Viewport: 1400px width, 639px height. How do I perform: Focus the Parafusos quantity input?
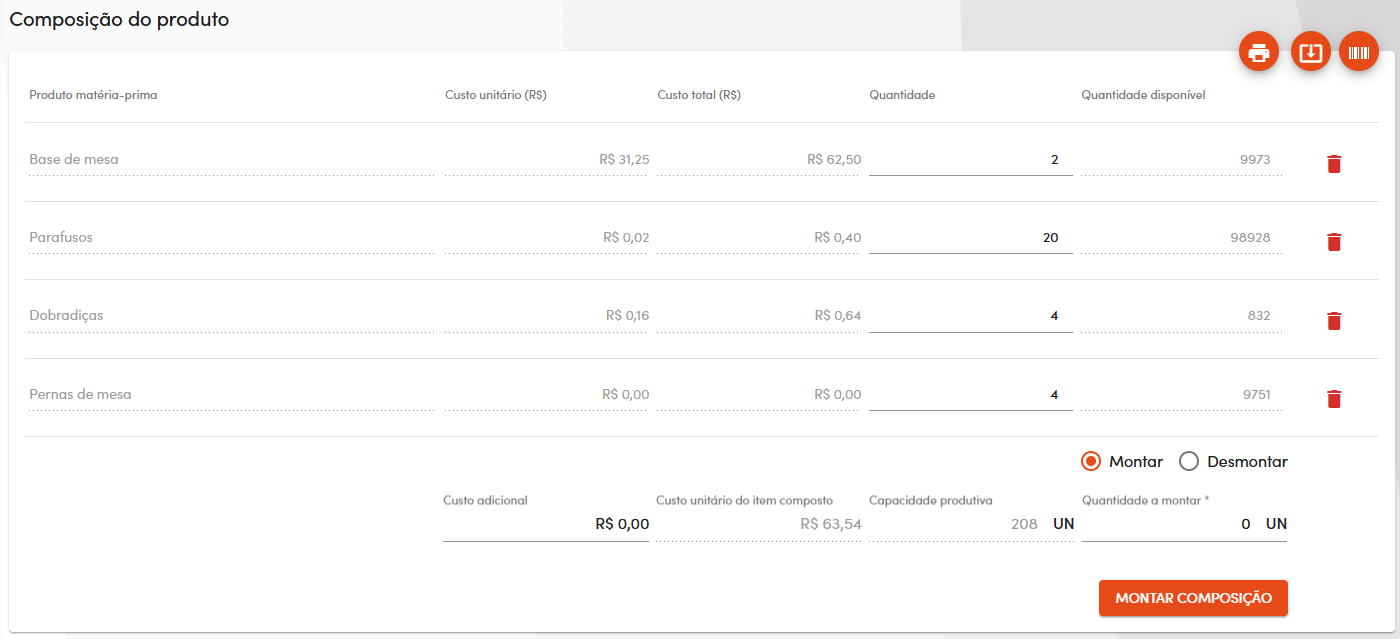coord(968,238)
